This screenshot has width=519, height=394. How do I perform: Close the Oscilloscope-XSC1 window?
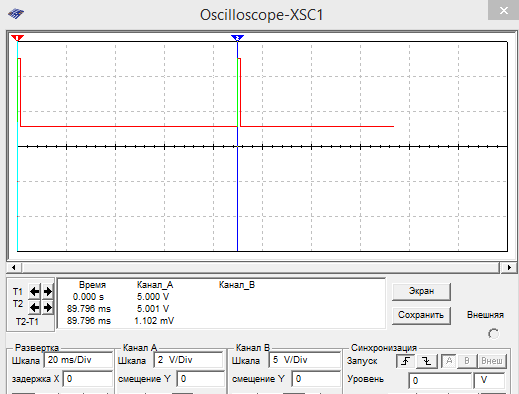coord(503,11)
